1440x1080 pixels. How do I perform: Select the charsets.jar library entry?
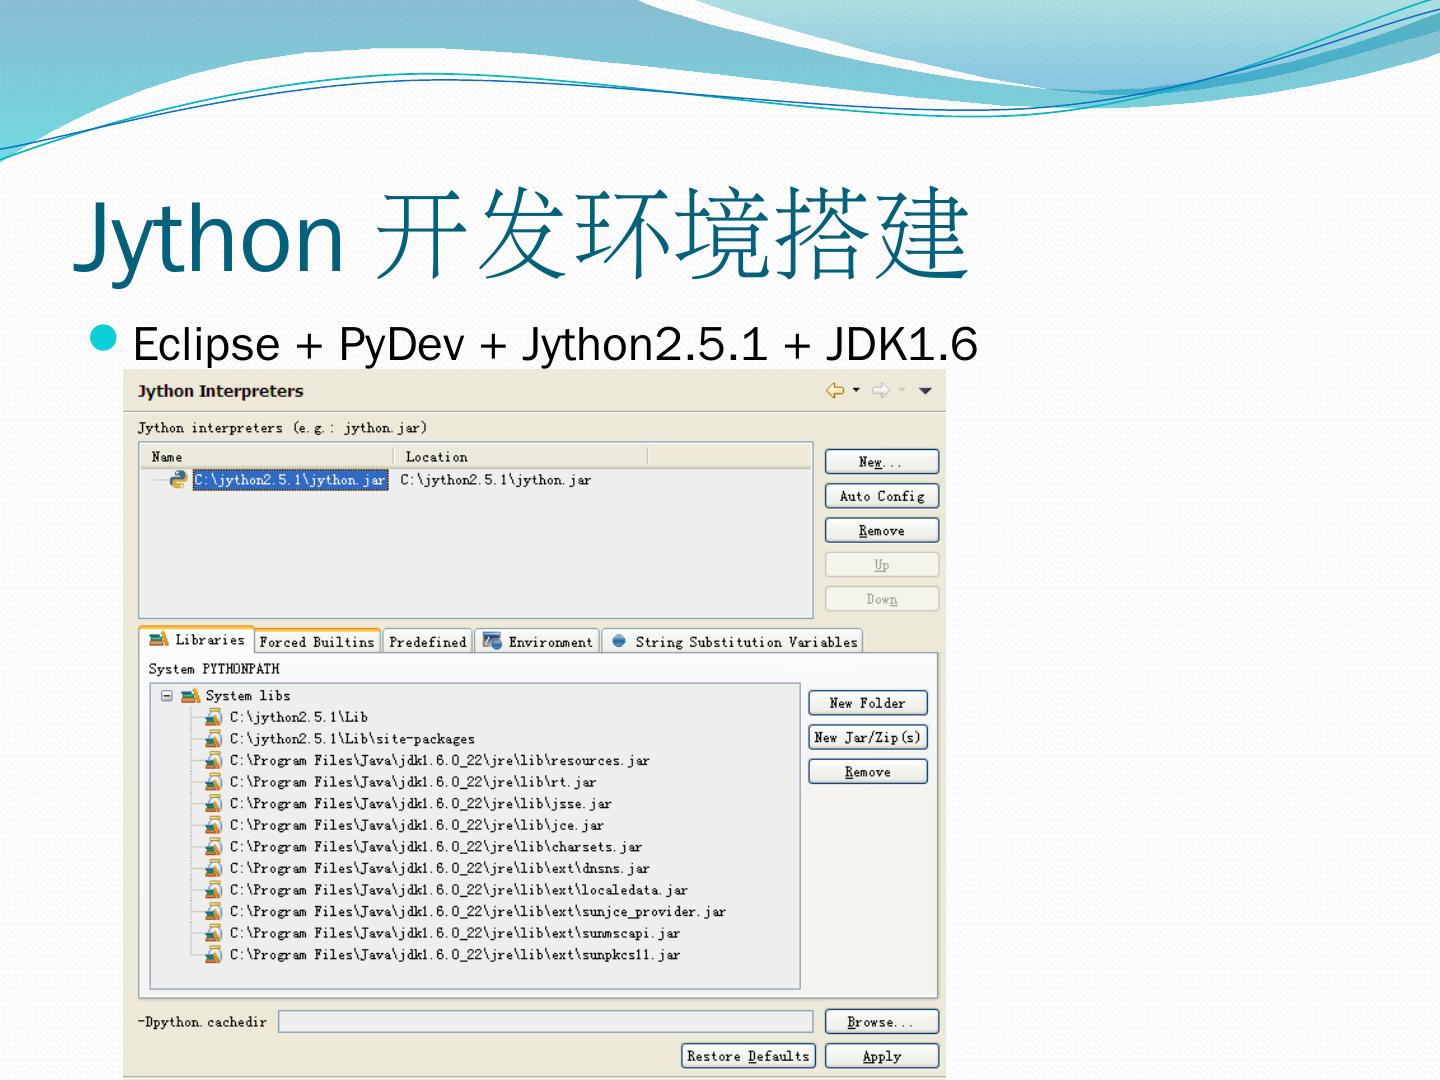436,847
